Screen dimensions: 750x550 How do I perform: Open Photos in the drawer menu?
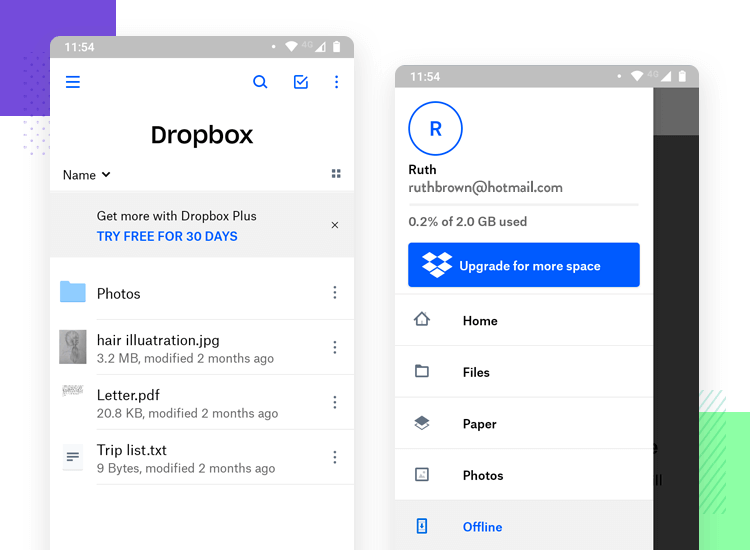coord(524,475)
